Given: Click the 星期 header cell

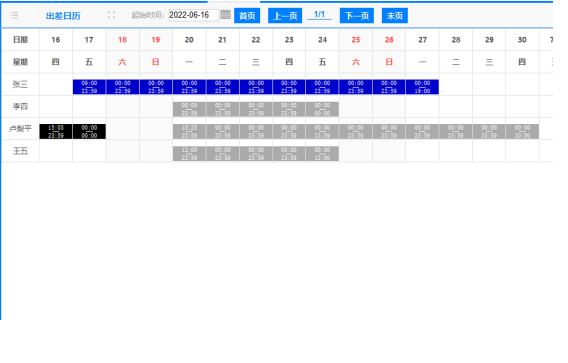Looking at the screenshot, I should (20, 62).
